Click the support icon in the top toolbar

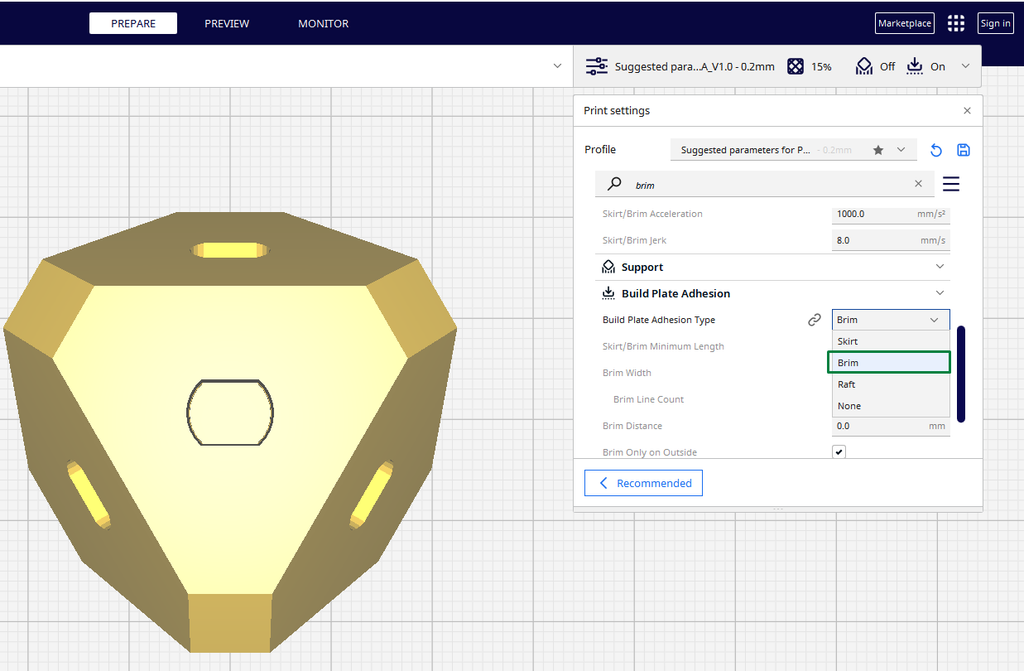864,66
